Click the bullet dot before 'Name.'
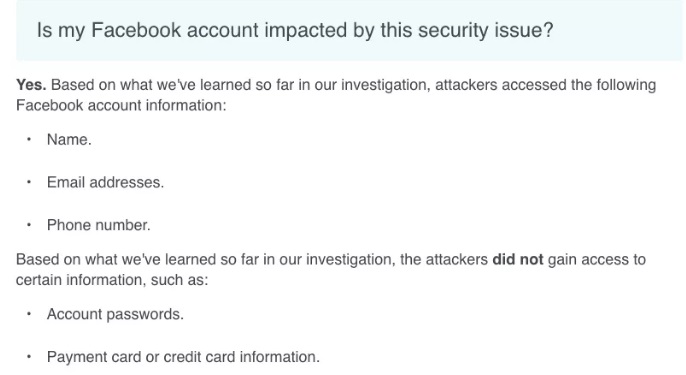Viewport: 686px width, 375px height. (x=29, y=139)
